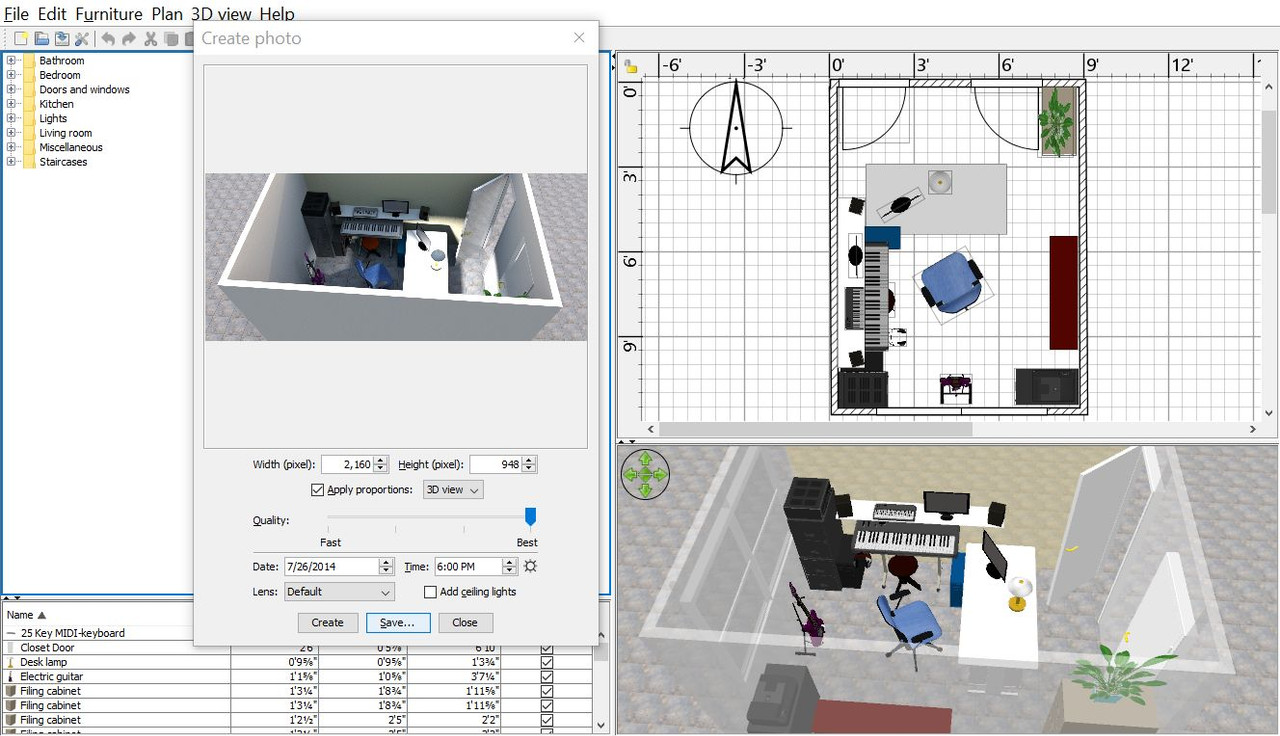Click the Save... button
The width and height of the screenshot is (1280, 736).
pos(397,622)
